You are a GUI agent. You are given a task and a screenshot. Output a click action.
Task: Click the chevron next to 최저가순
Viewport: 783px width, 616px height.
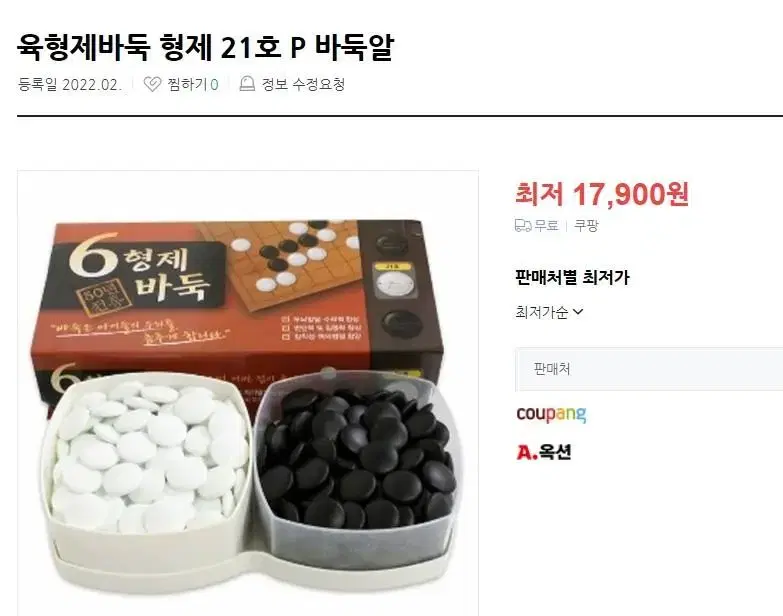click(x=578, y=312)
